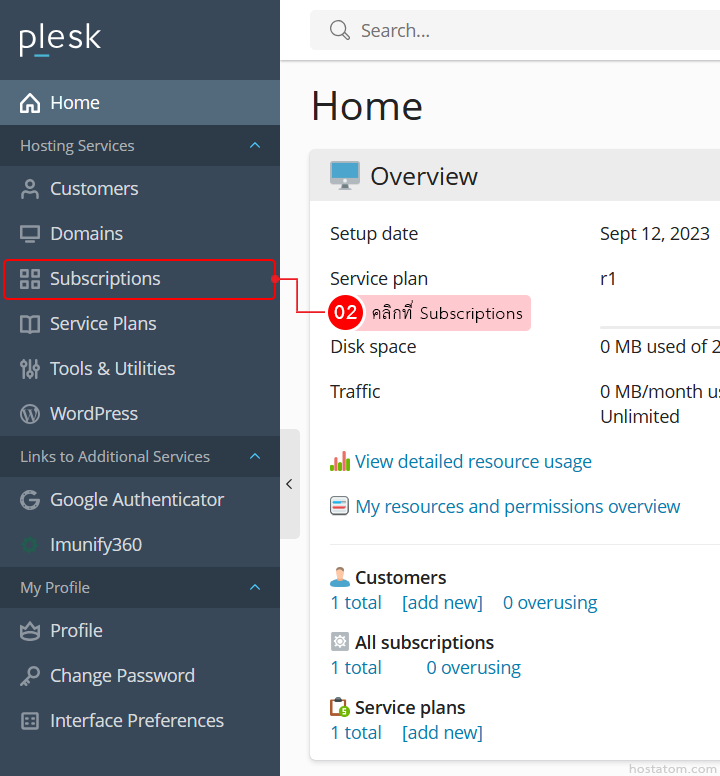Click the Tools & Utilities sliders icon
720x776 pixels.
30,369
